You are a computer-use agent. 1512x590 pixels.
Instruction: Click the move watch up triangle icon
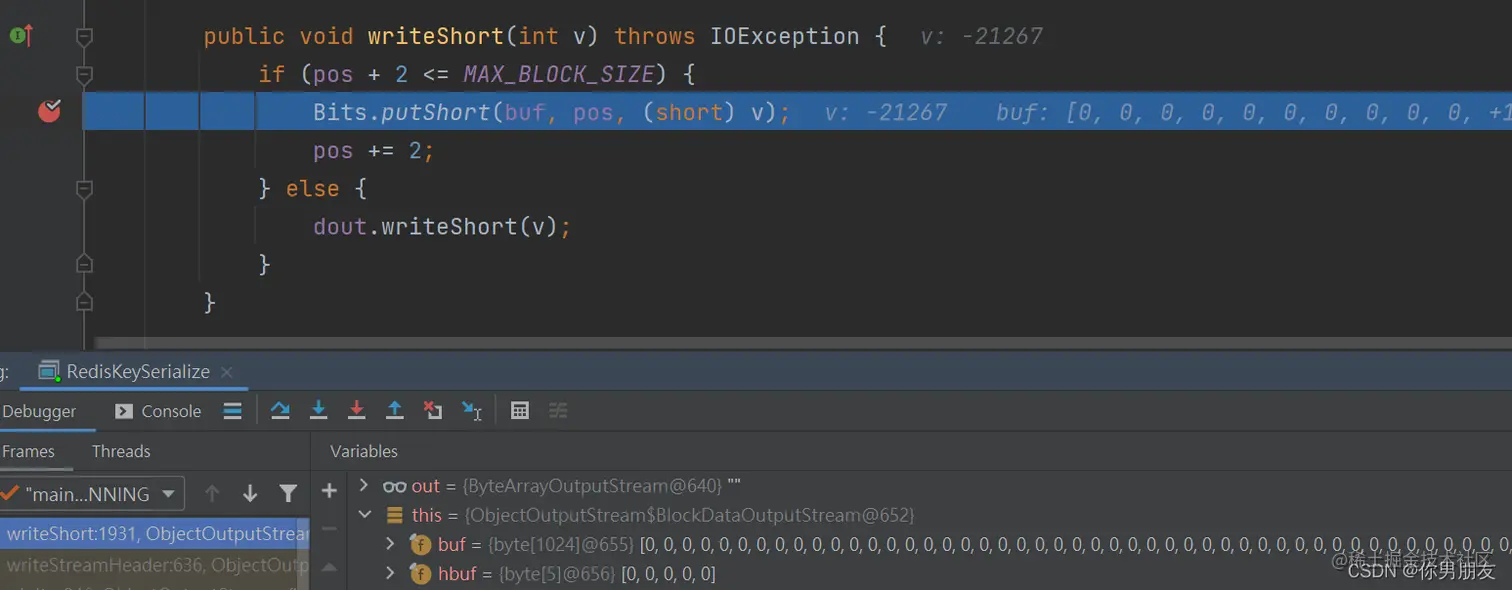329,567
